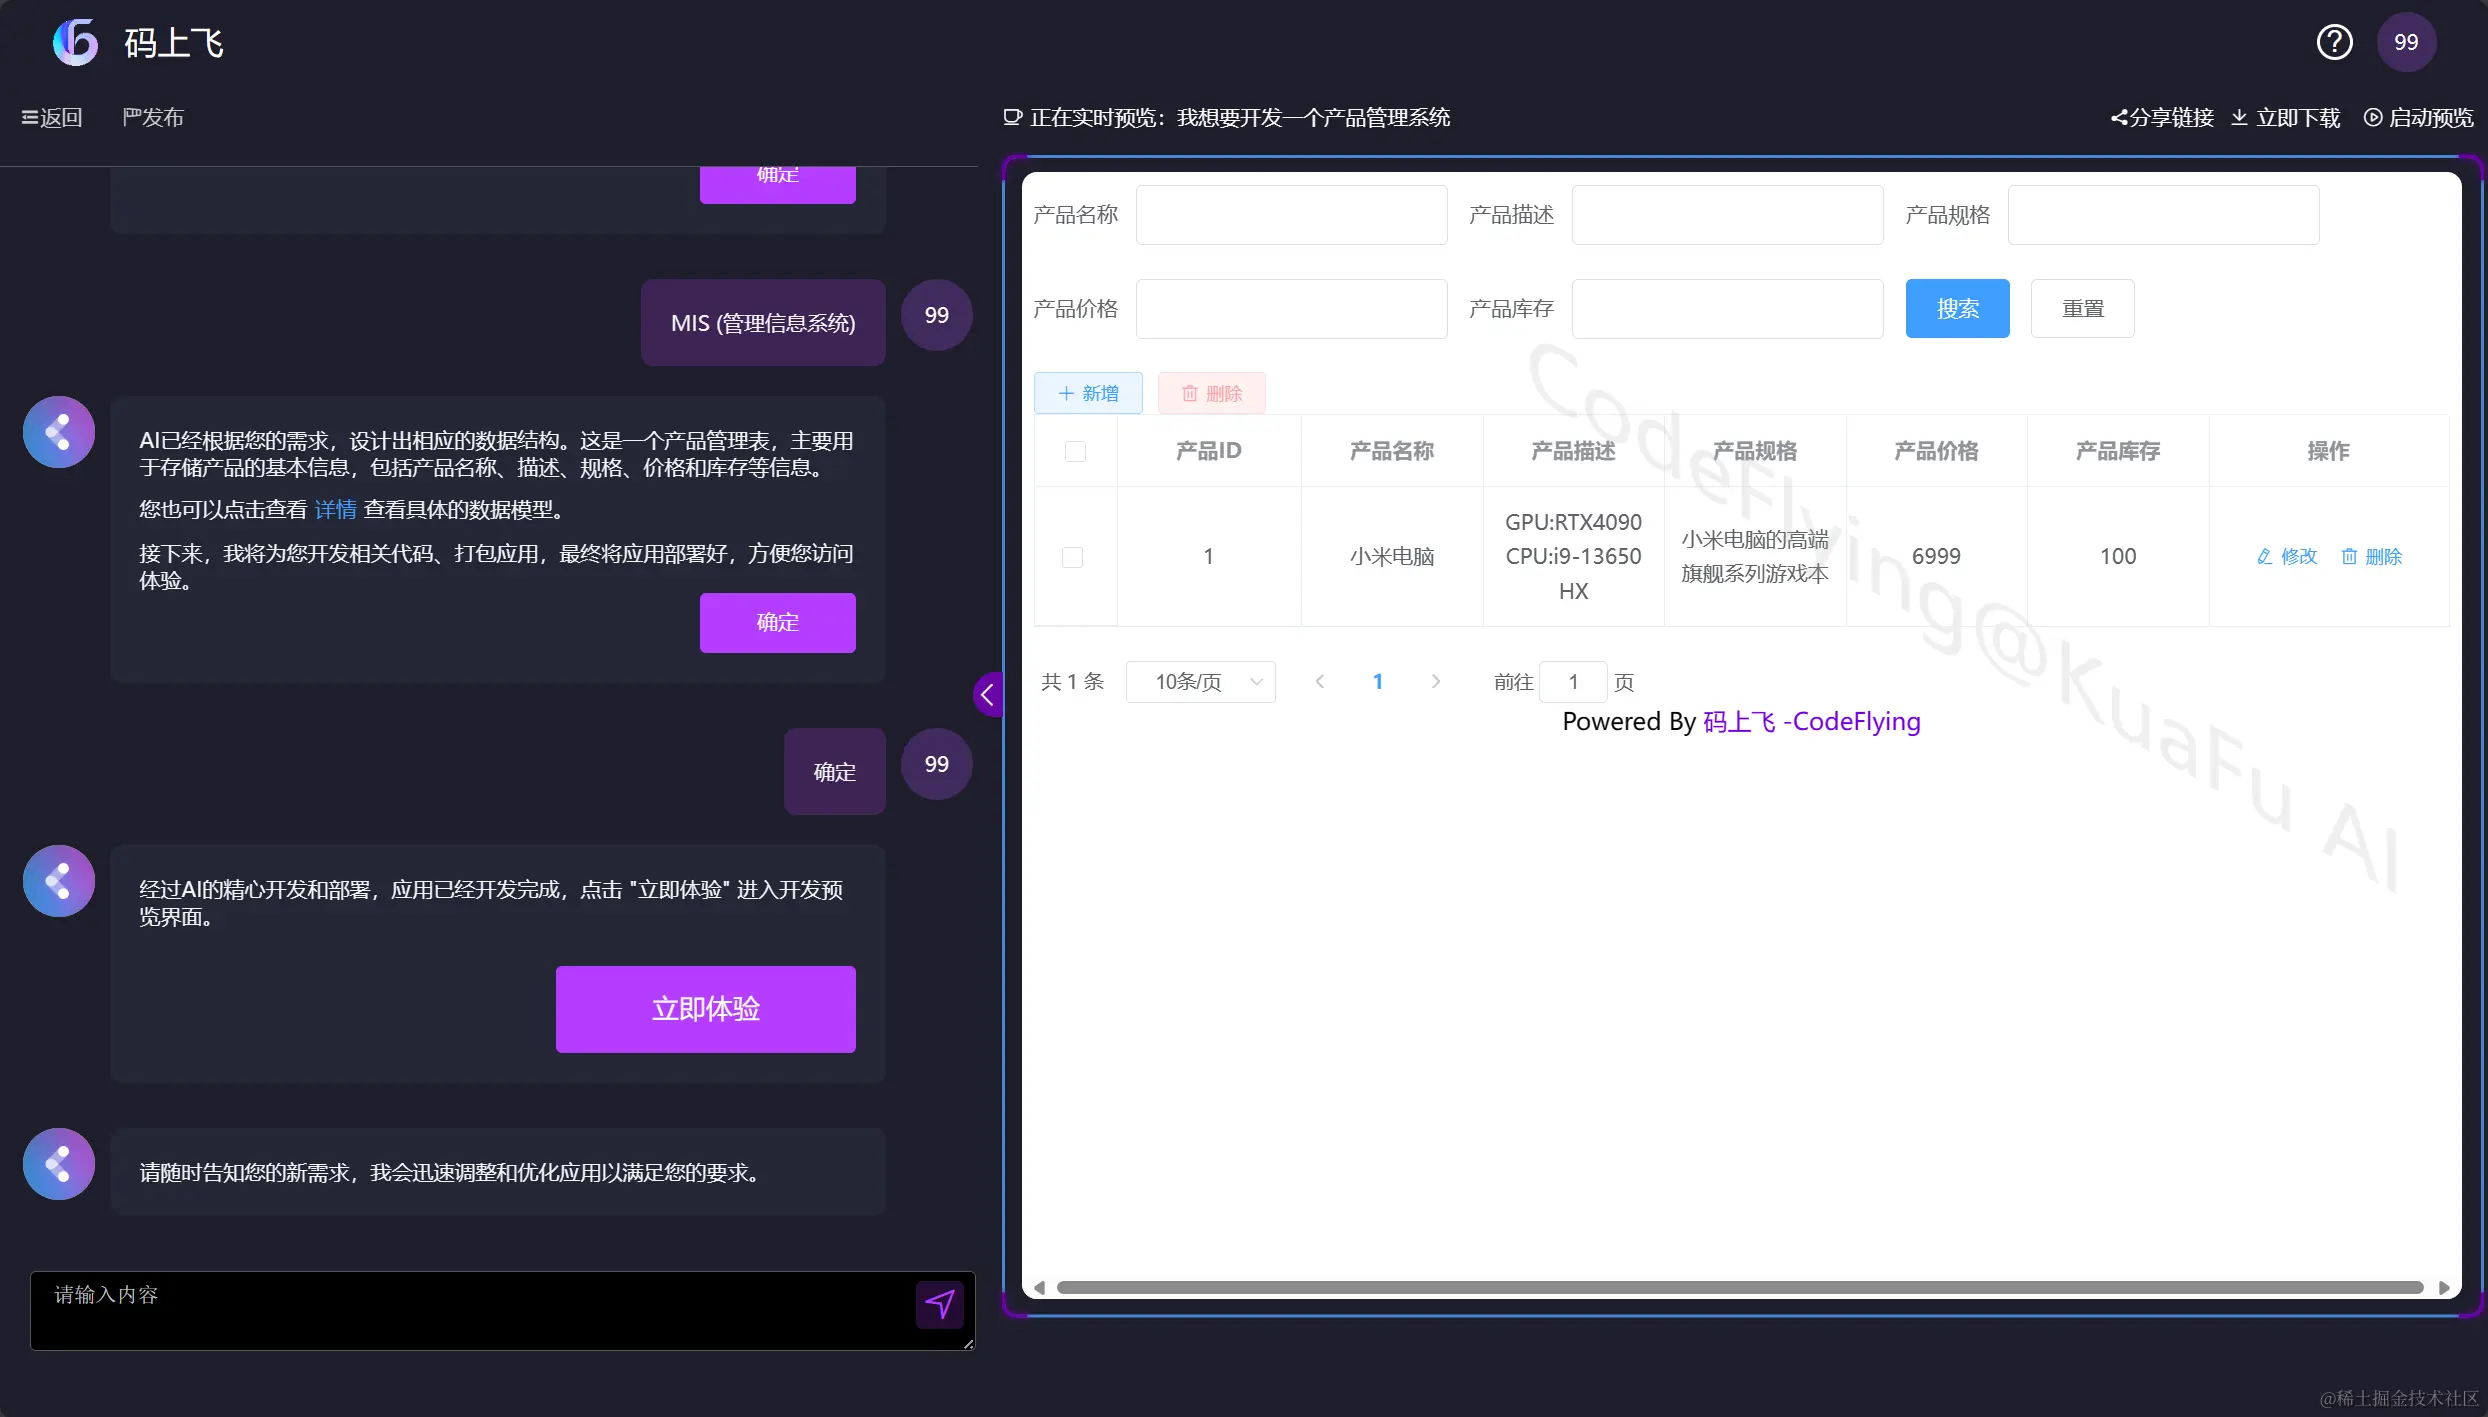This screenshot has width=2488, height=1417.
Task: Open the 10条/页 page size dropdown
Action: [1200, 682]
